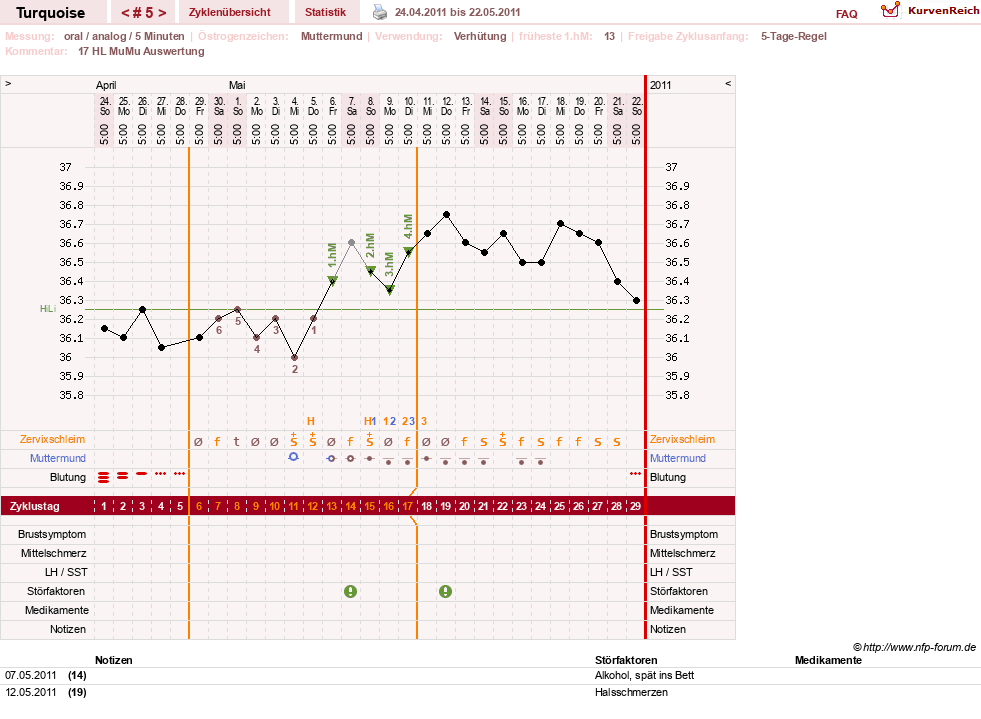Viewport: 981px width, 719px height.
Task: Click the Halsschmerzen text
Action: [631, 692]
